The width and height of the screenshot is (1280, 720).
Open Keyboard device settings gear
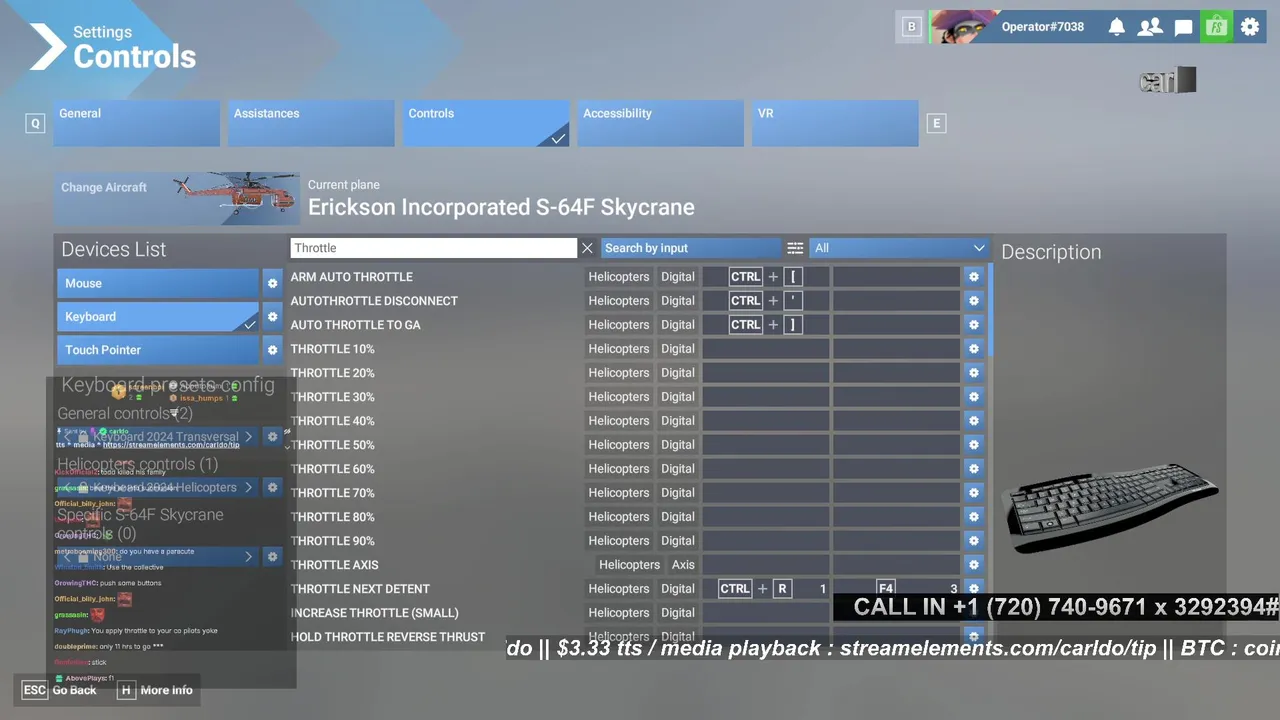(272, 317)
